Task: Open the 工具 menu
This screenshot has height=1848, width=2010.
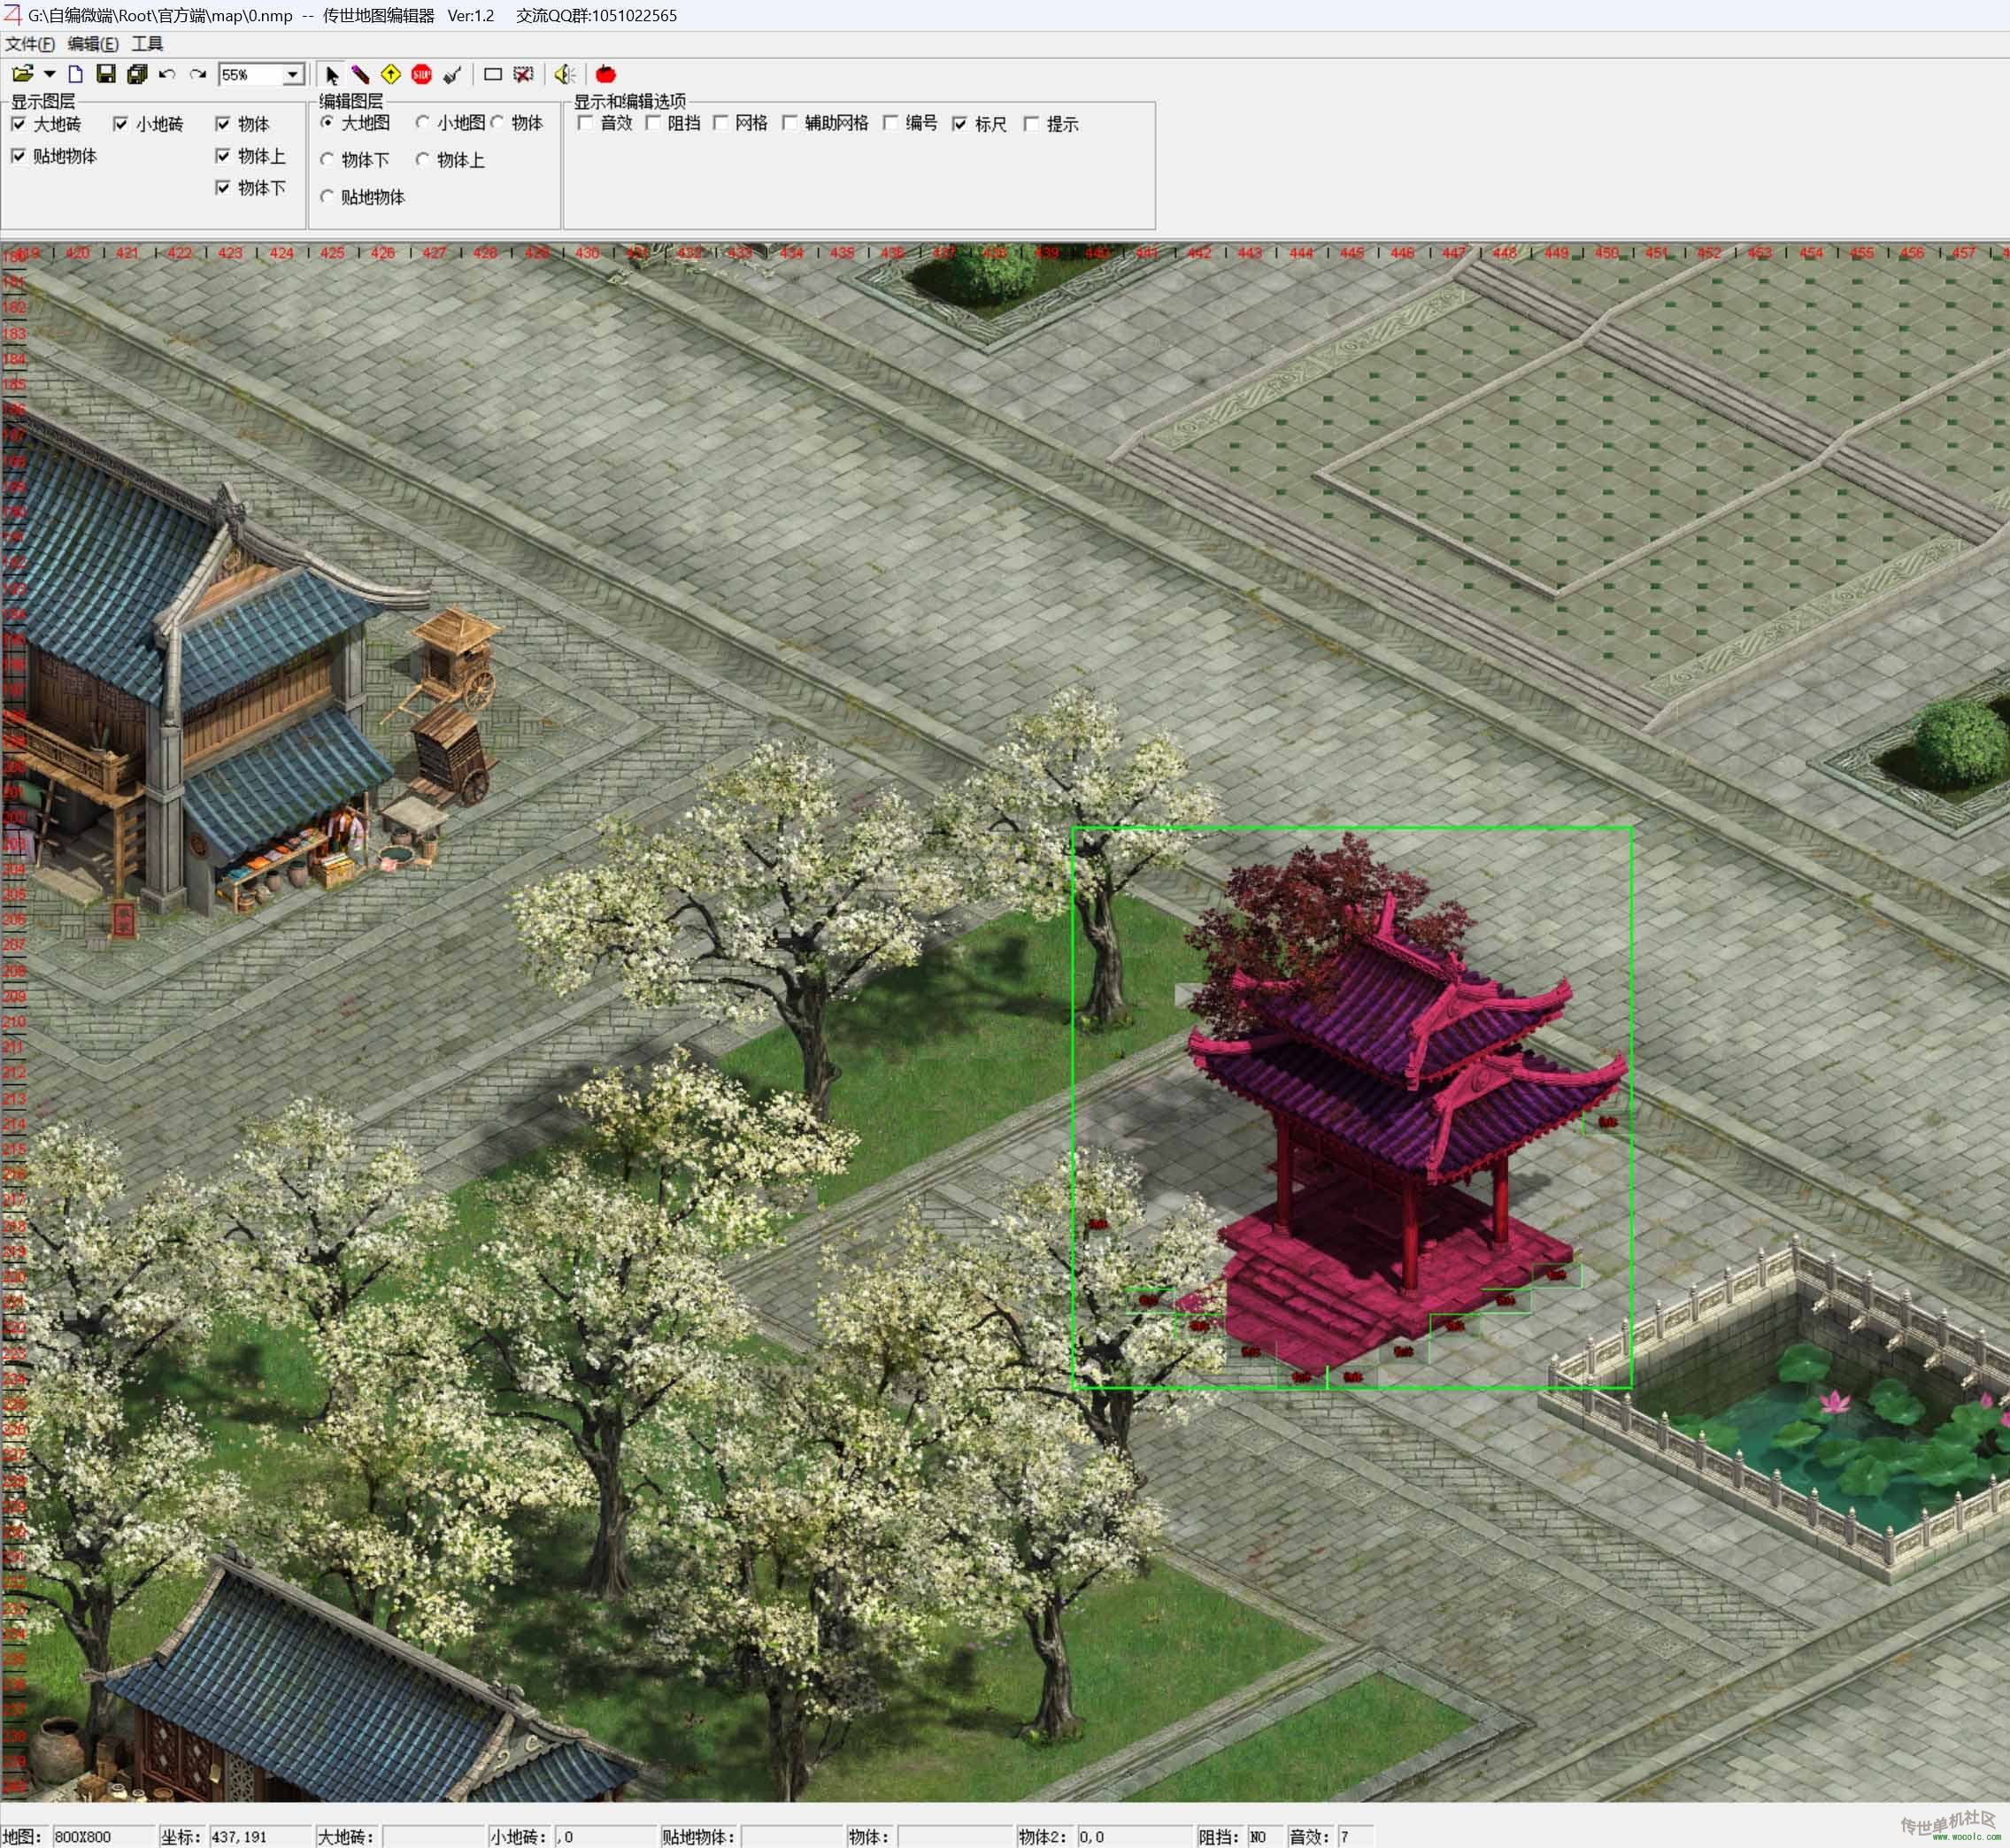Action: (147, 44)
